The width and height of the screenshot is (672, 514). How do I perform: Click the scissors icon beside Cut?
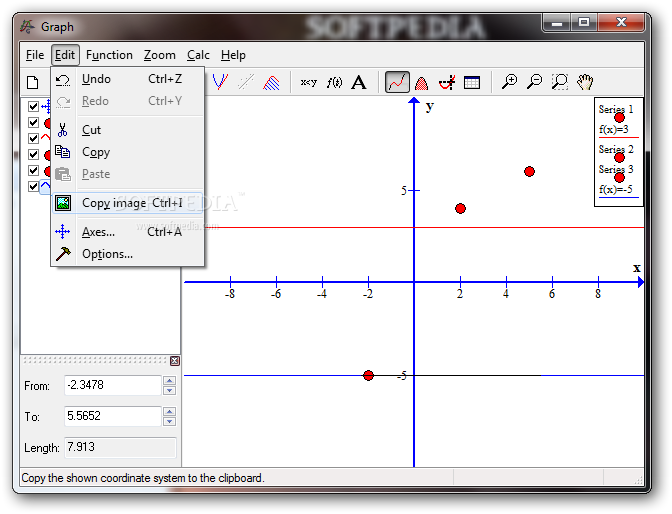click(63, 130)
